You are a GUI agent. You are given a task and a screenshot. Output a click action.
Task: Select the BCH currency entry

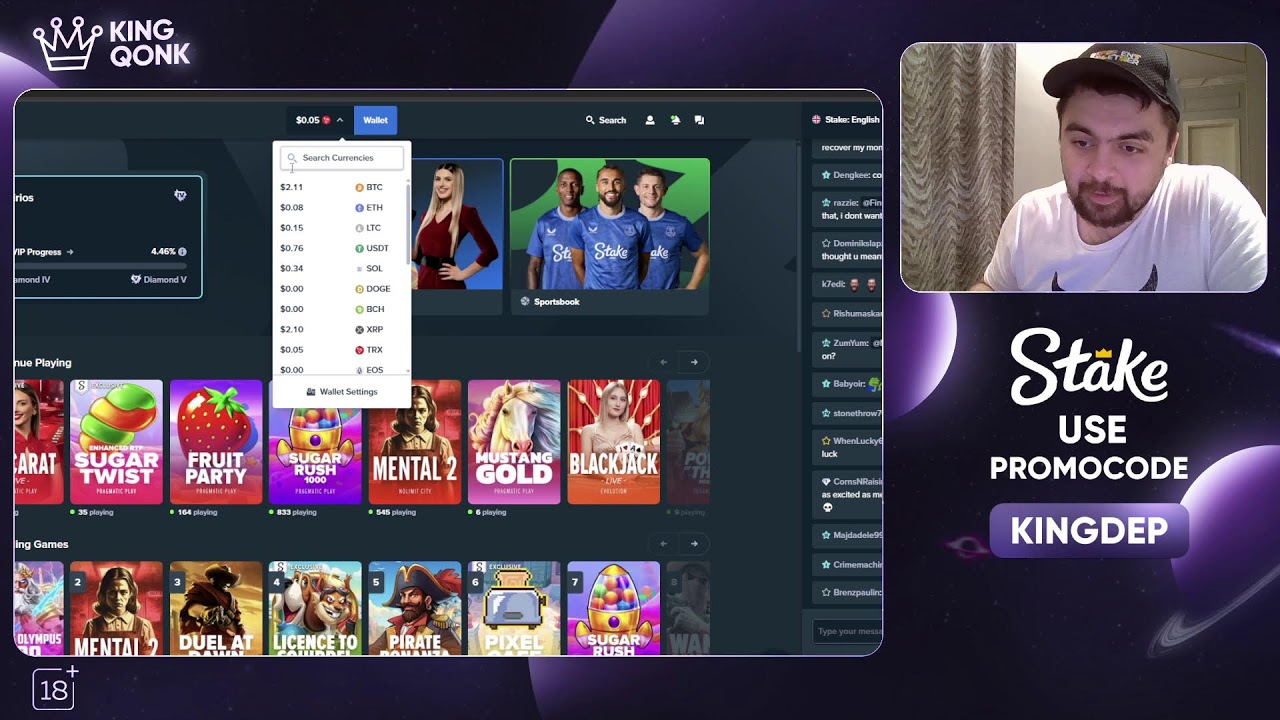340,309
